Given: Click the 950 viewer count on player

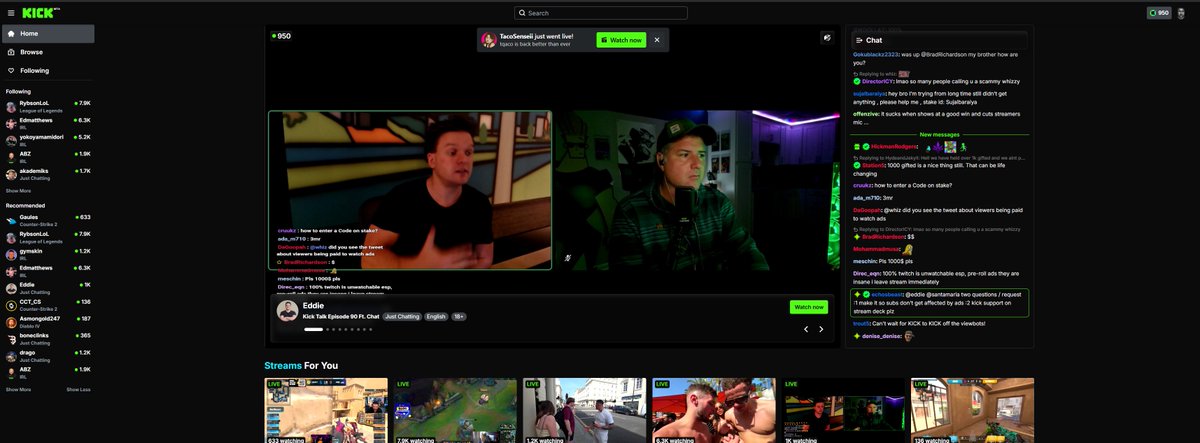Looking at the screenshot, I should (x=282, y=36).
